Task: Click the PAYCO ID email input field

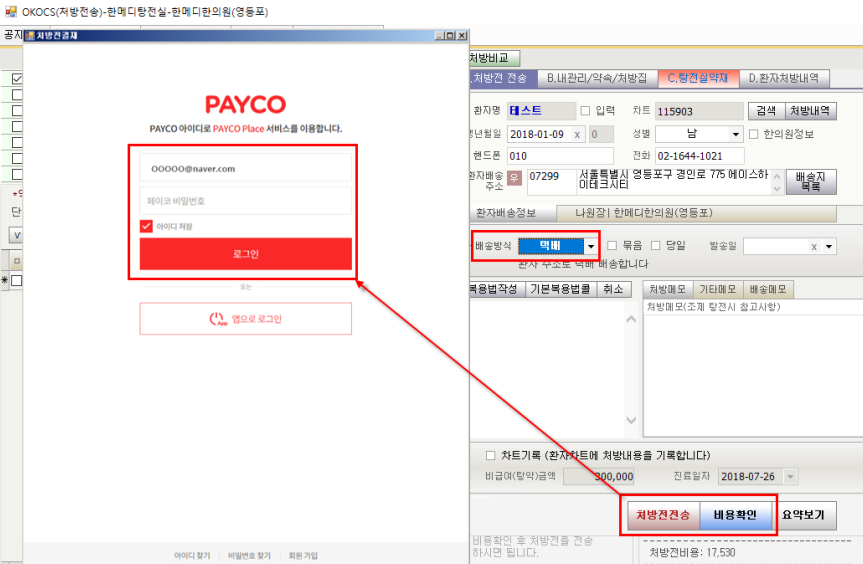Action: tap(245, 168)
